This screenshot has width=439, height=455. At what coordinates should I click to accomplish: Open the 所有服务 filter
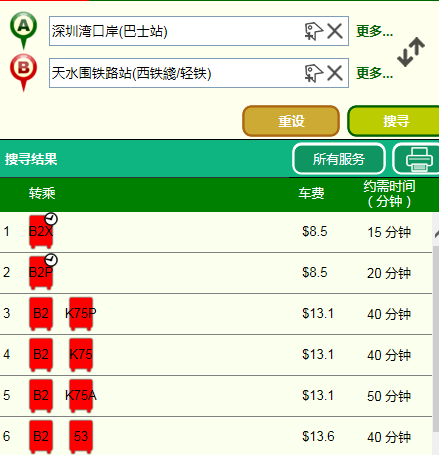click(339, 159)
